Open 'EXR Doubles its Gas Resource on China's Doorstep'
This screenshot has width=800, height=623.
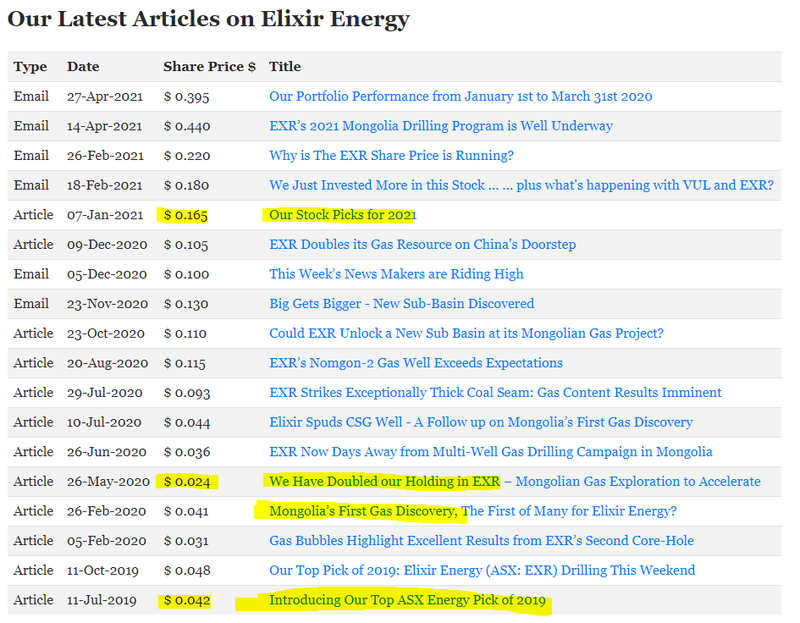[x=422, y=244]
